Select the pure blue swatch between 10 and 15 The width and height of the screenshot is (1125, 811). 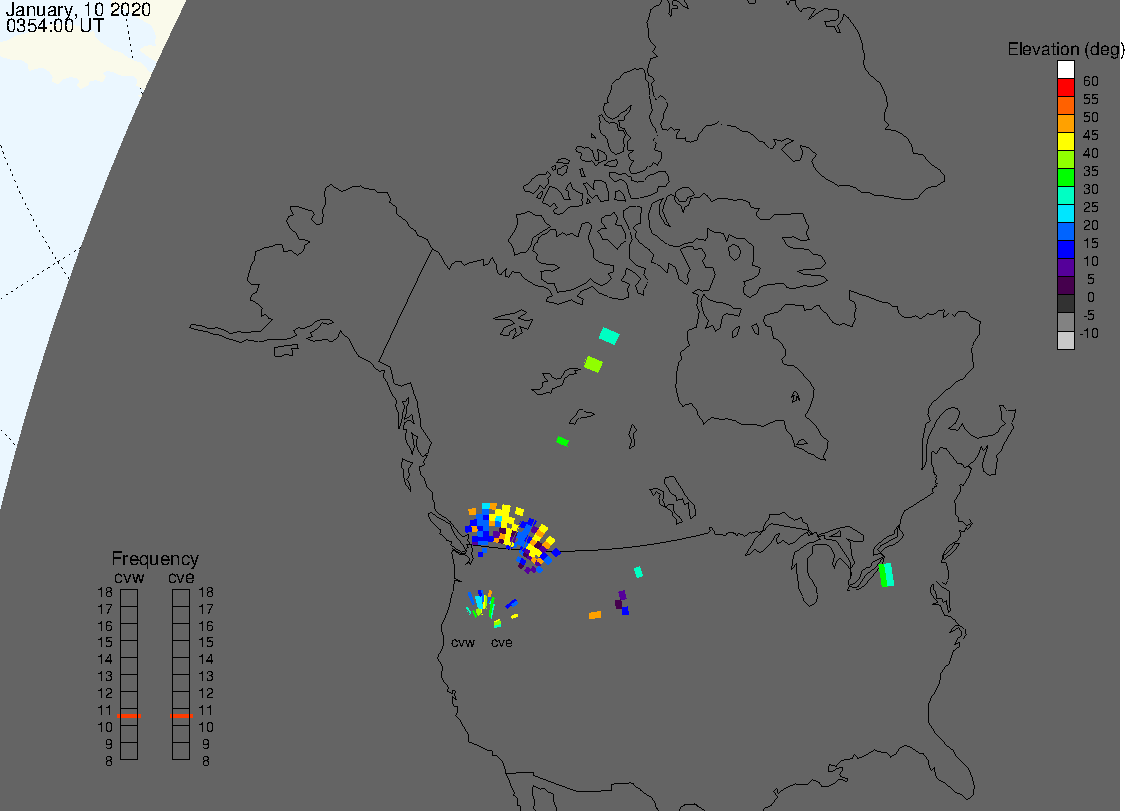point(1065,249)
